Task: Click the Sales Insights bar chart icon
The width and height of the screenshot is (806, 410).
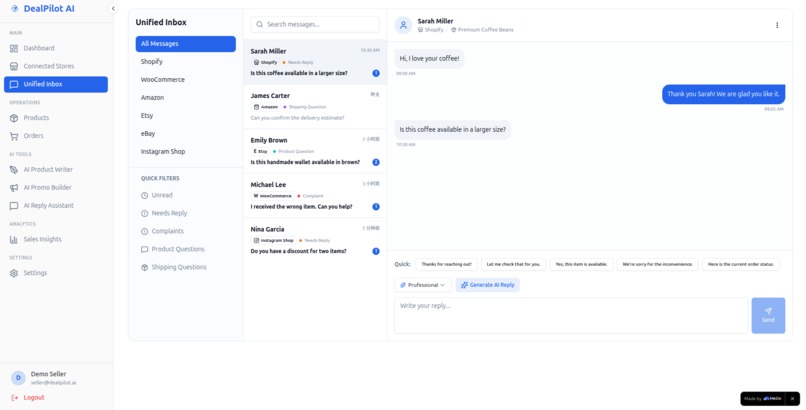Action: pos(14,239)
